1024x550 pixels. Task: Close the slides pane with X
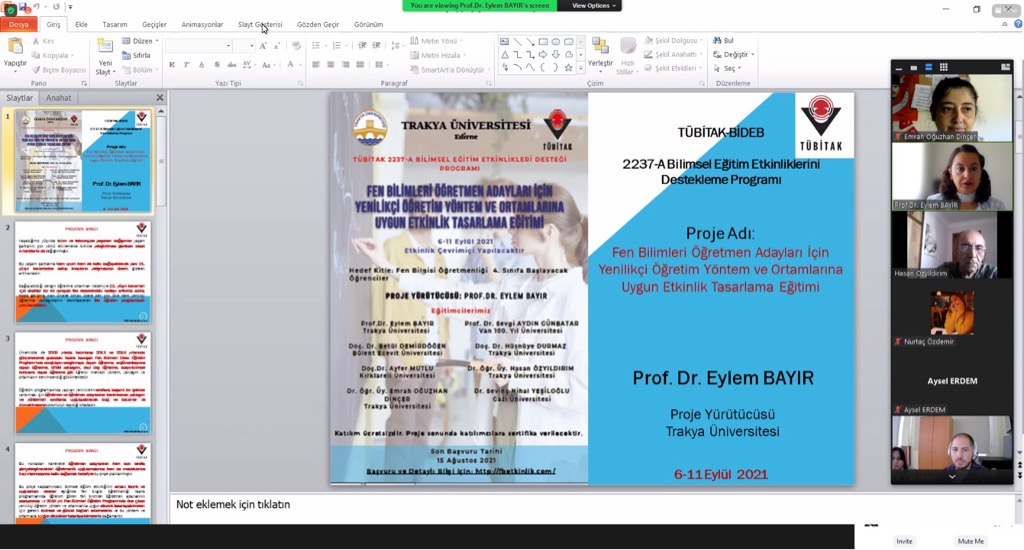coord(159,98)
